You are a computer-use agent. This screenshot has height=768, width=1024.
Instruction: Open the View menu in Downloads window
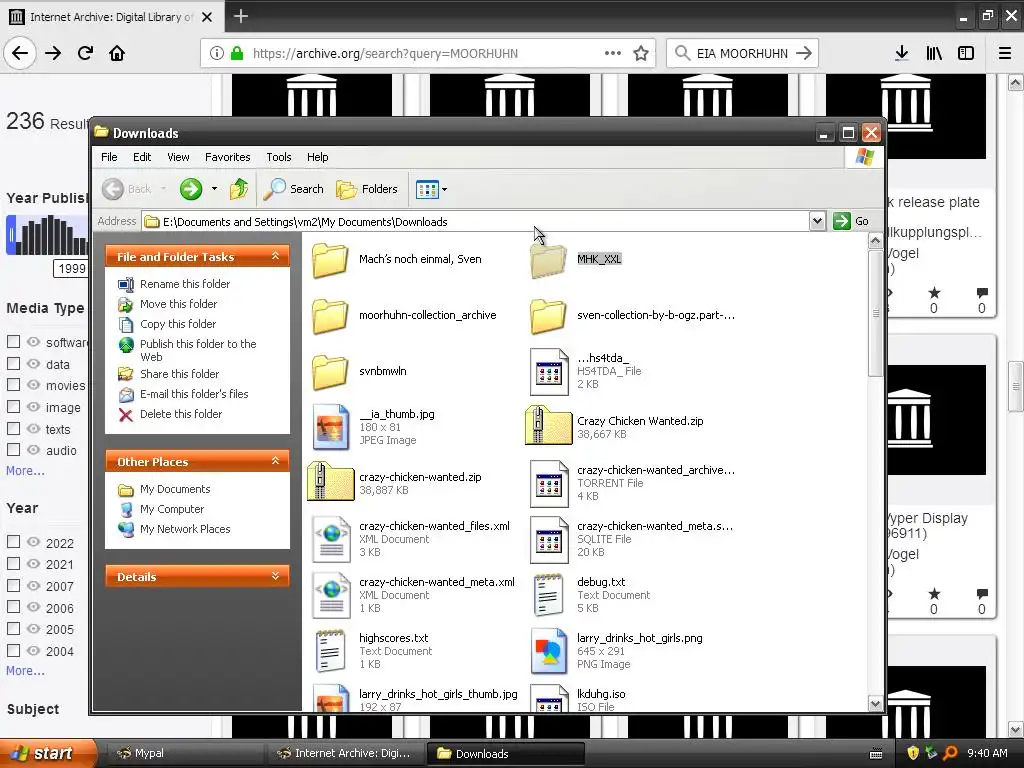(x=178, y=157)
